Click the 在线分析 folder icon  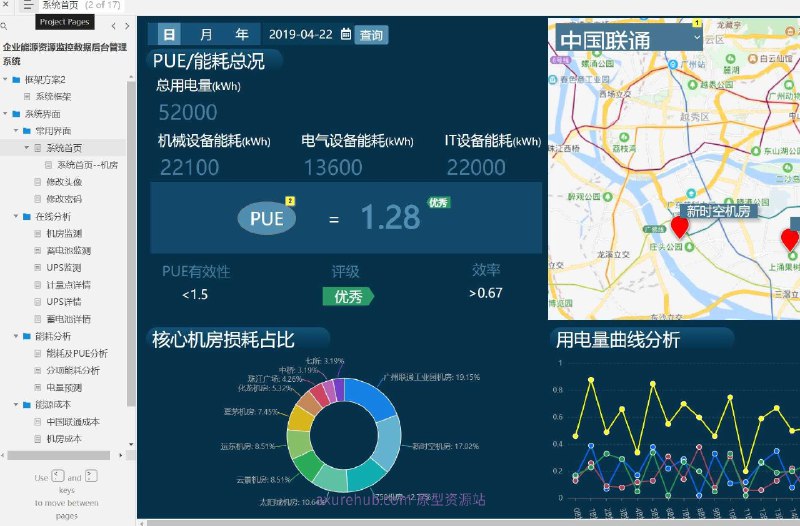(27, 216)
